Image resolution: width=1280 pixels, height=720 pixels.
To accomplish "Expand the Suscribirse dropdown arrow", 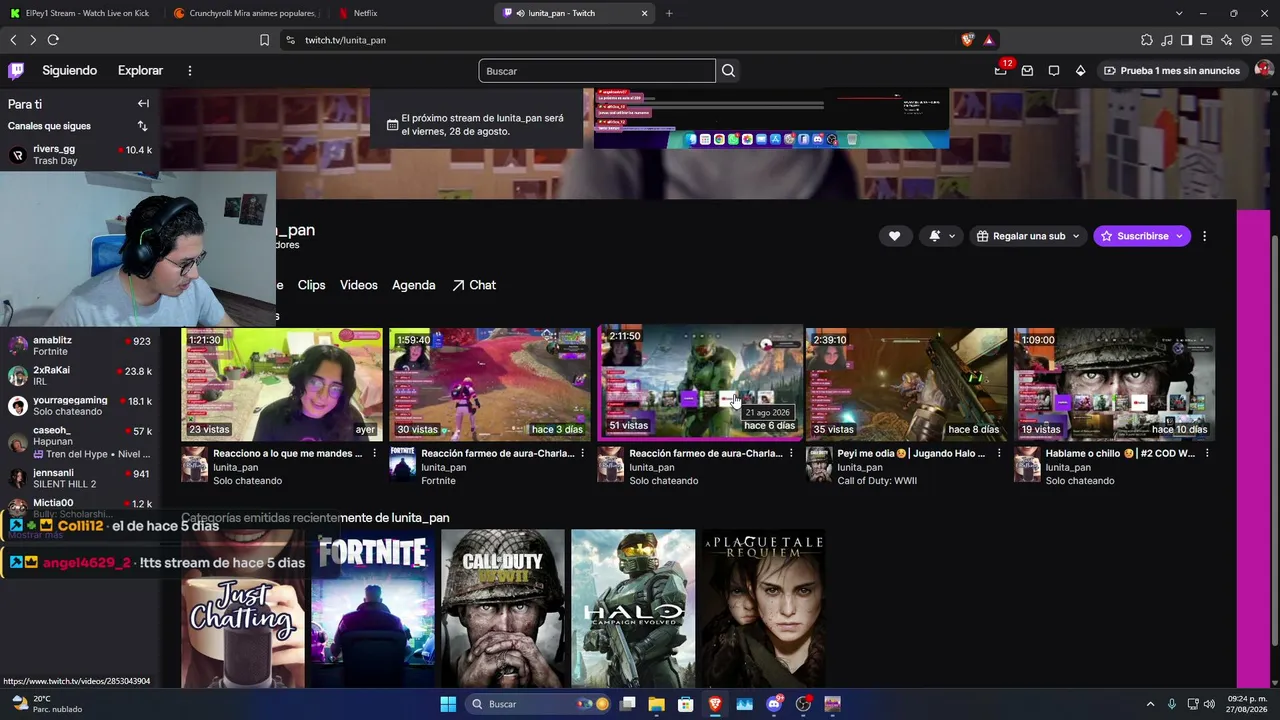I will click(x=1180, y=236).
